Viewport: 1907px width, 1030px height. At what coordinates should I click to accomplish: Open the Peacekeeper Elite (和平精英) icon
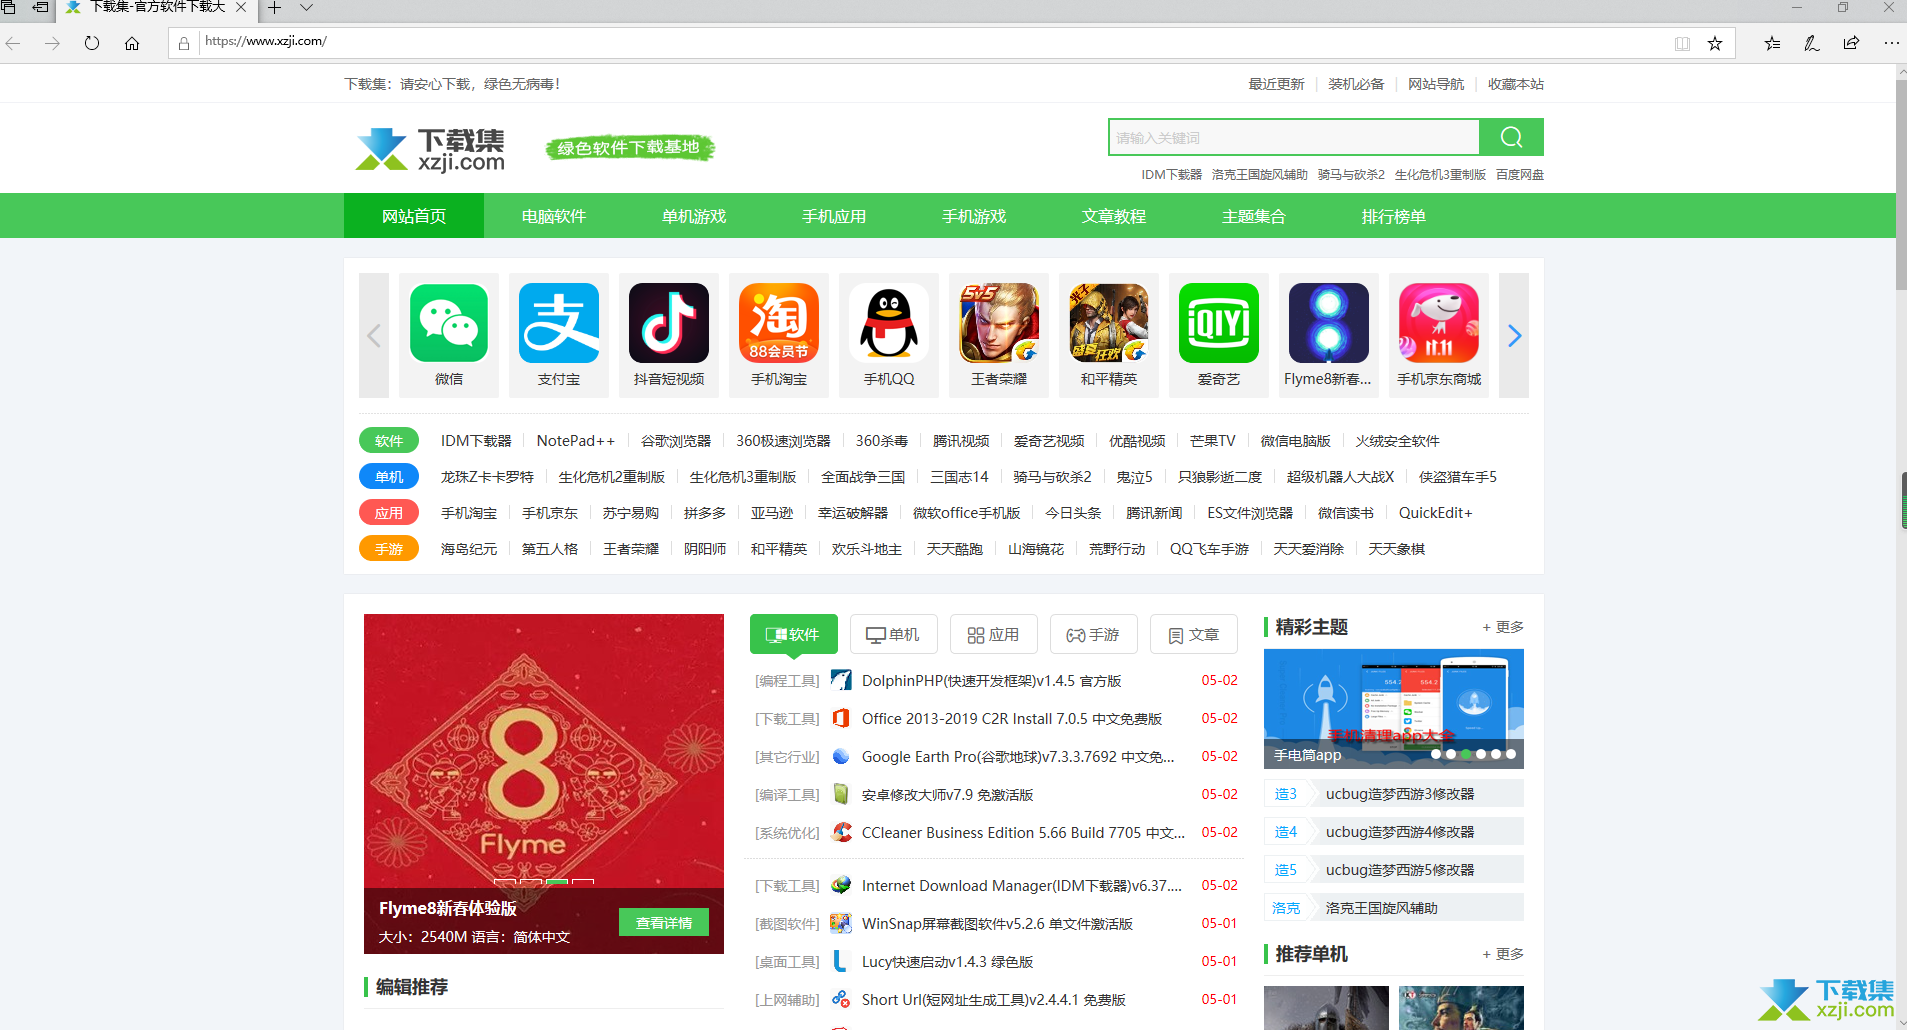1109,323
